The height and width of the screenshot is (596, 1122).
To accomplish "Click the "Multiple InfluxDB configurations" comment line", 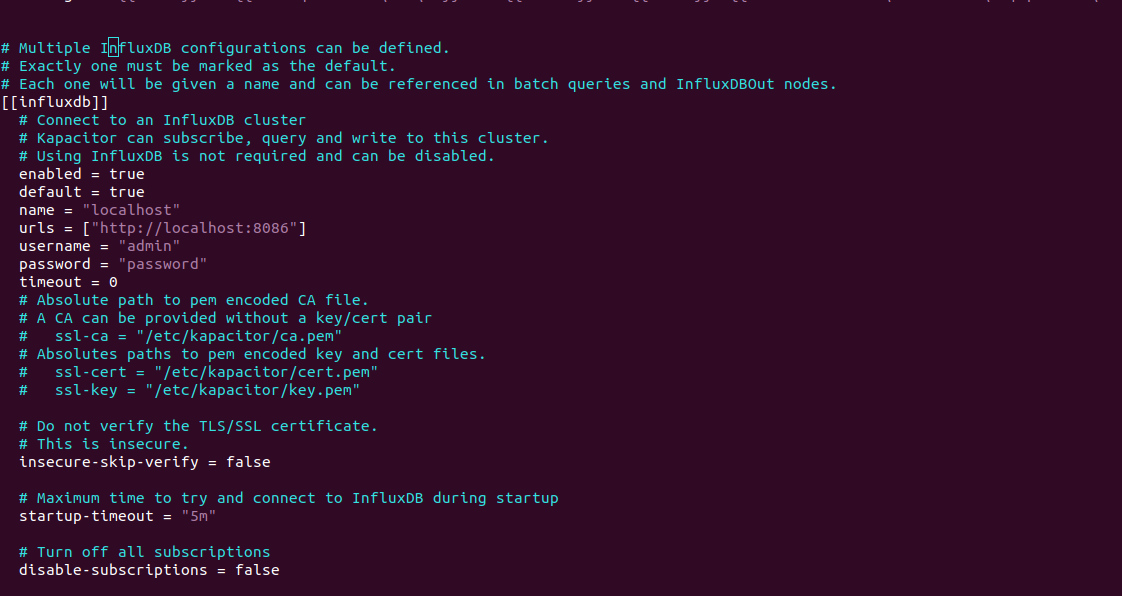I will click(225, 48).
